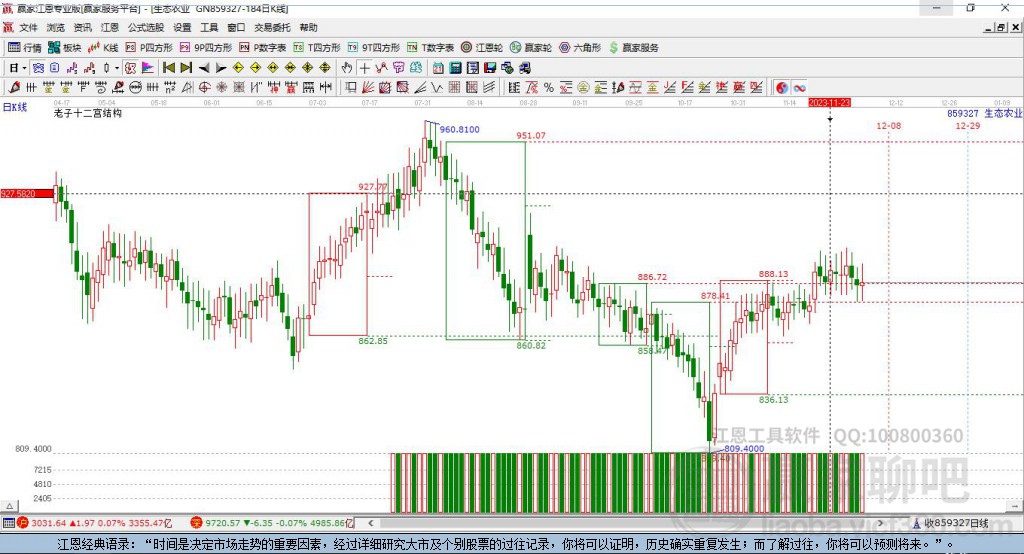This screenshot has width=1024, height=554.
Task: Switch to the K线 chart view
Action: click(x=103, y=48)
